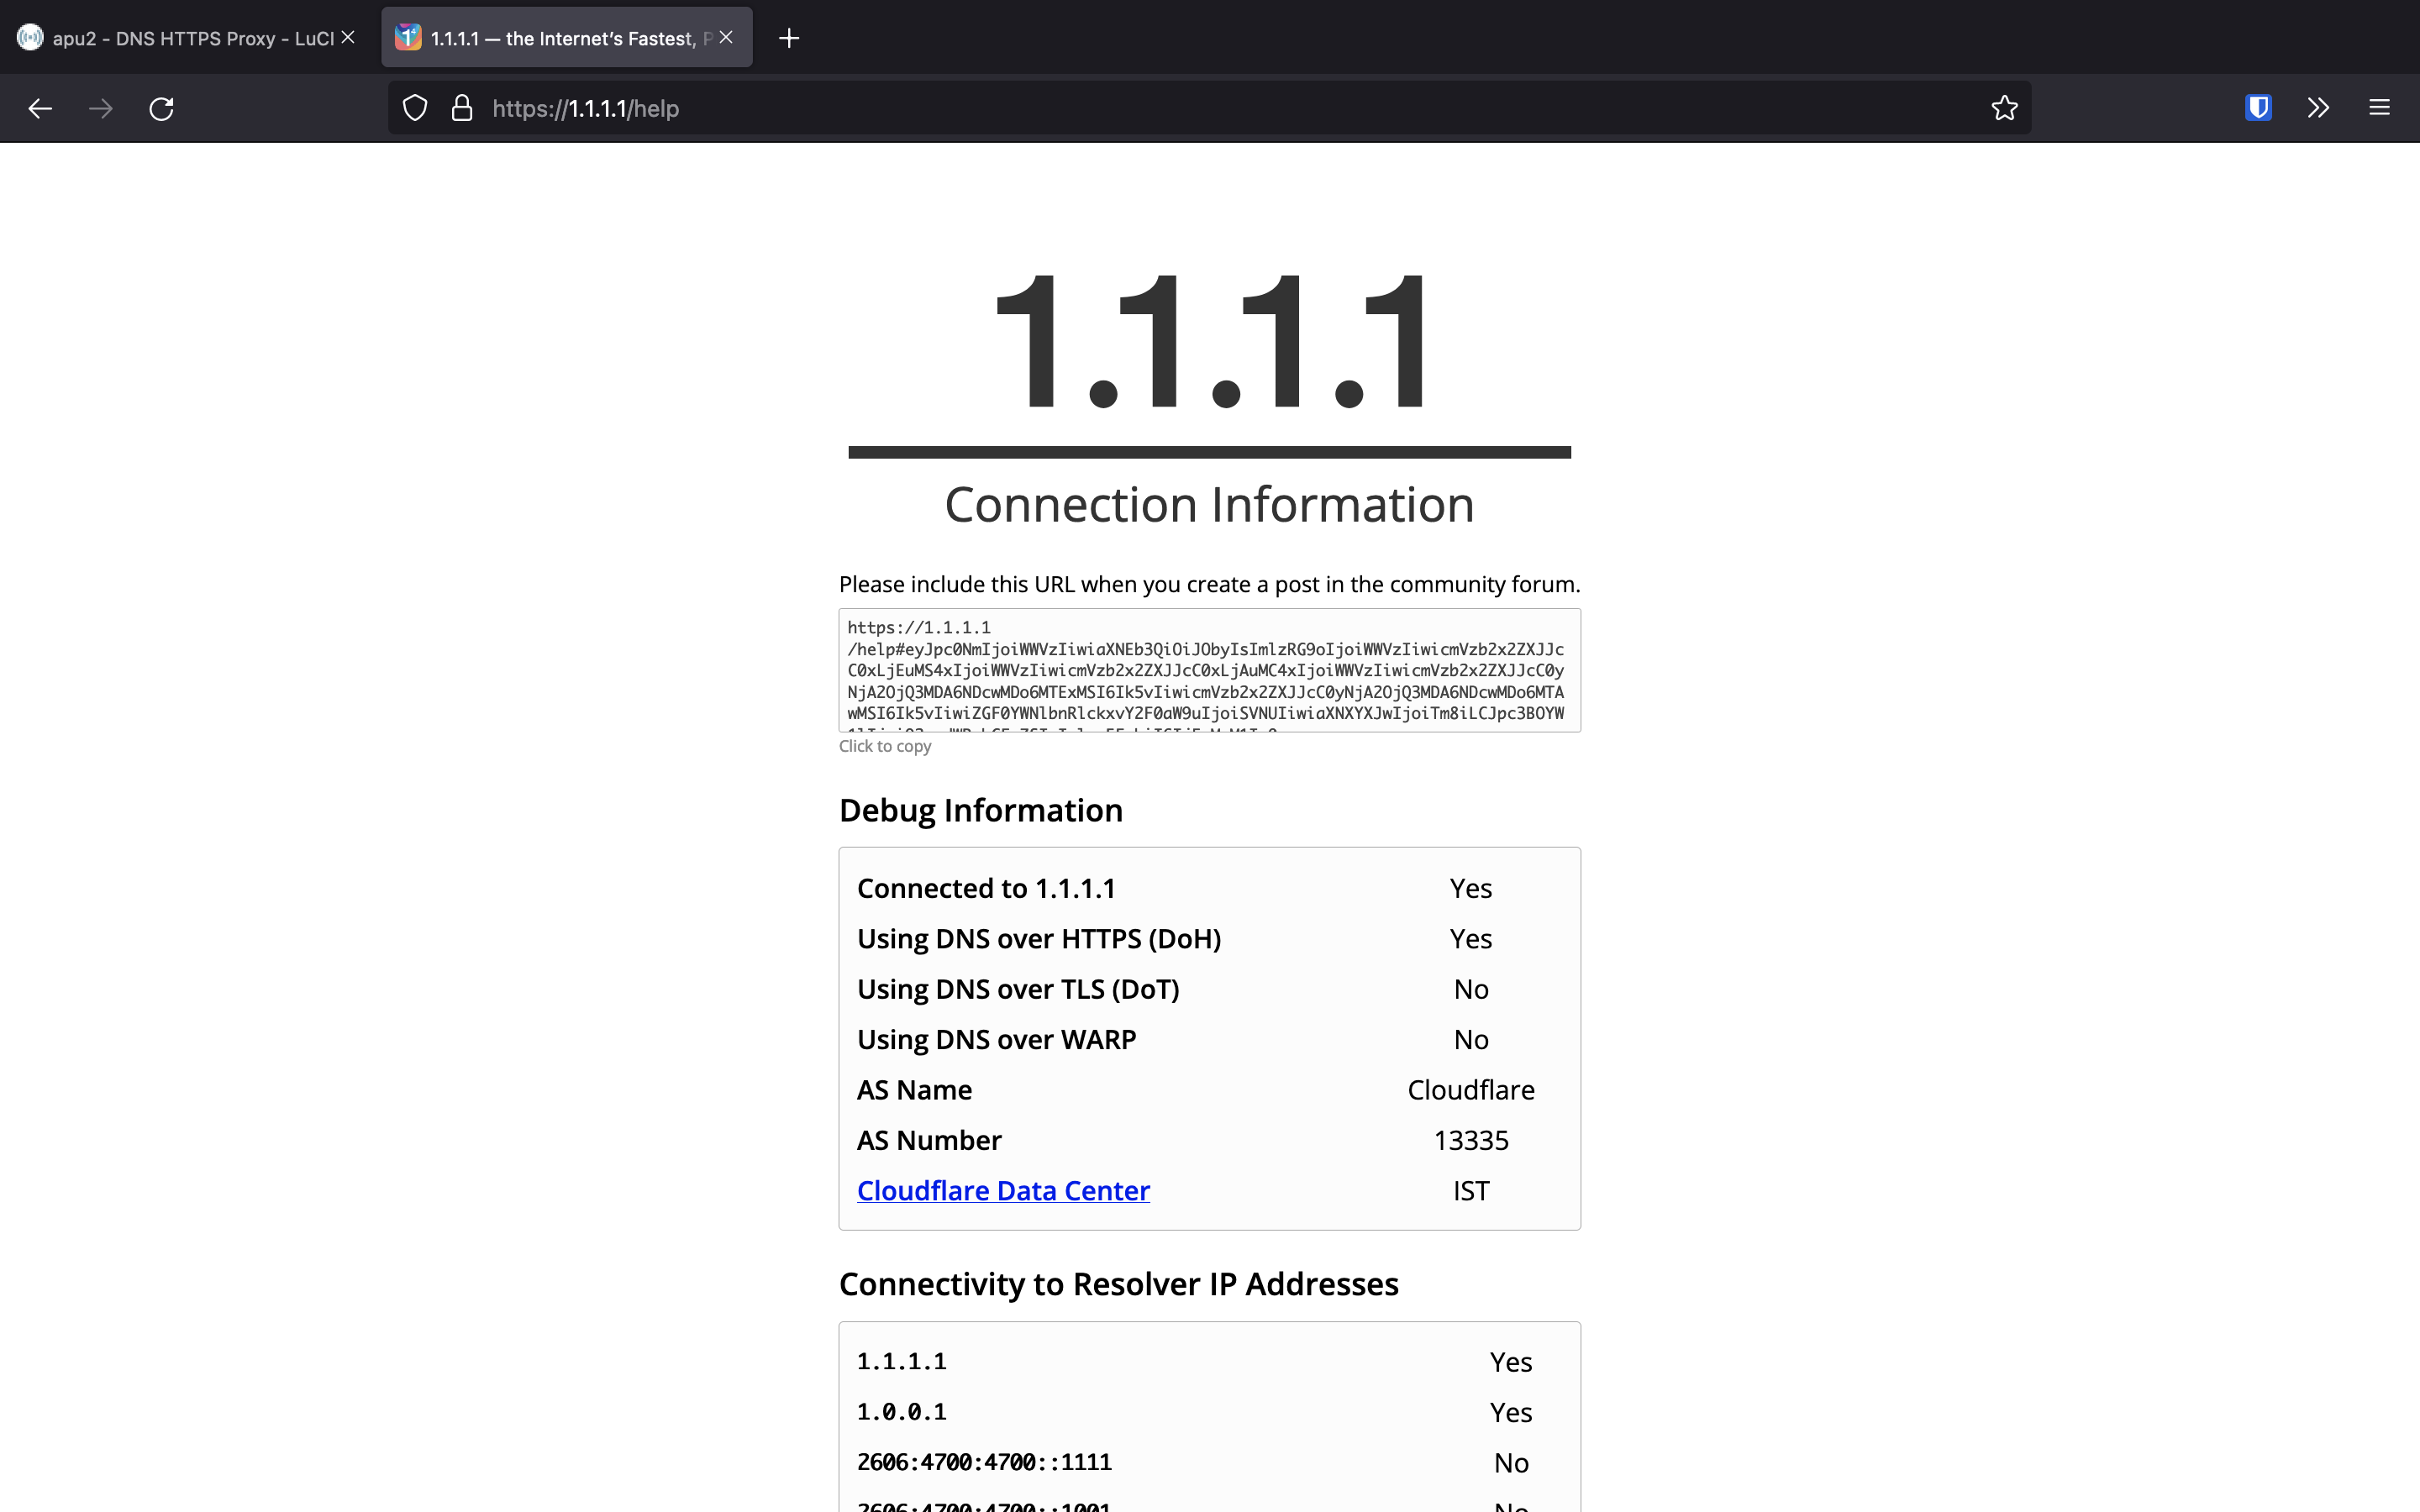Expand more tools overflow chevrons

(x=2318, y=108)
